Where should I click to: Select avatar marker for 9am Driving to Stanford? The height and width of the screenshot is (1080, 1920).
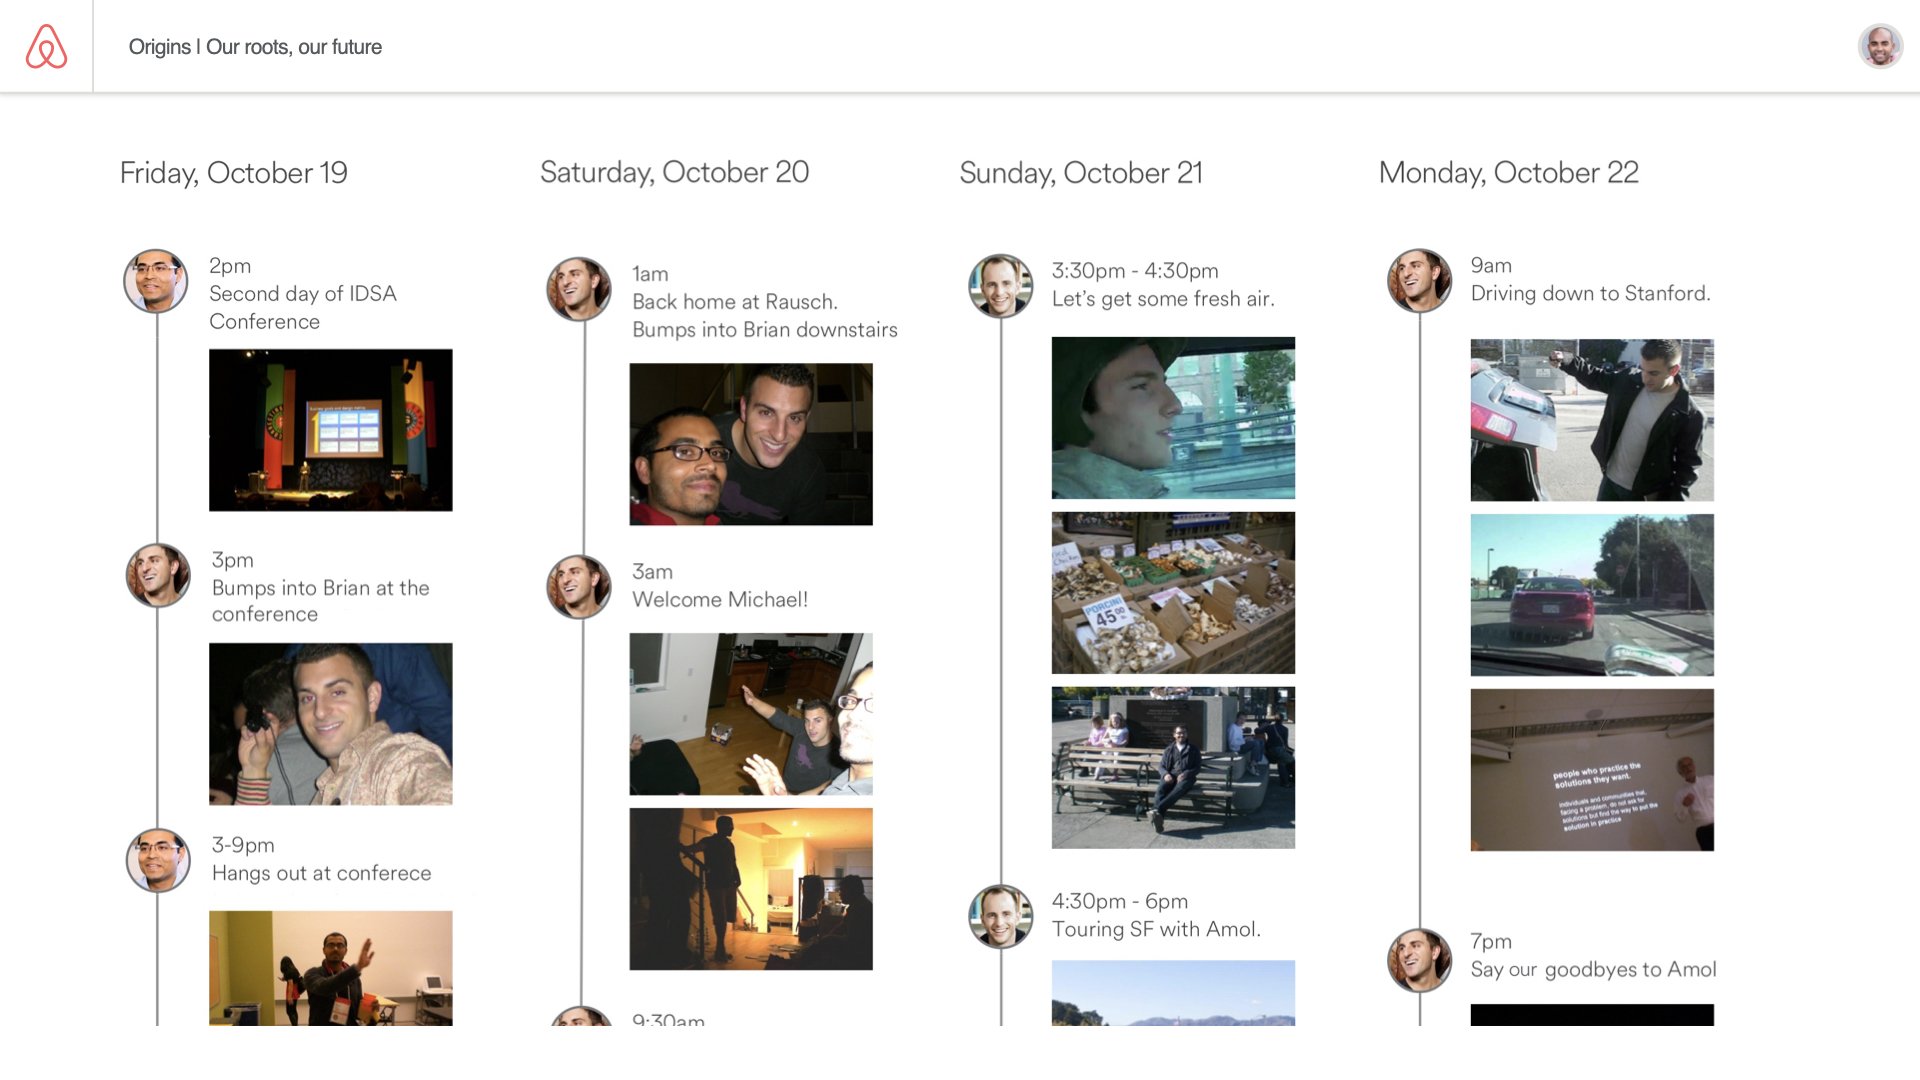[1420, 281]
